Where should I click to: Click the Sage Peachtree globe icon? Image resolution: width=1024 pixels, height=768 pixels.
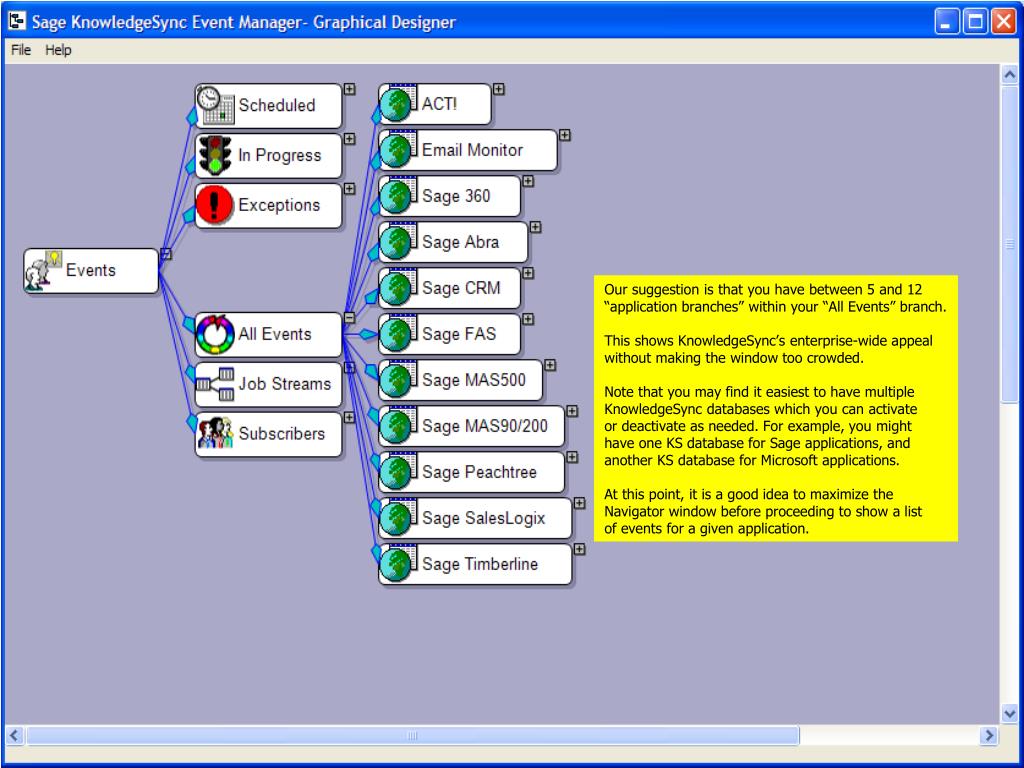pyautogui.click(x=398, y=472)
